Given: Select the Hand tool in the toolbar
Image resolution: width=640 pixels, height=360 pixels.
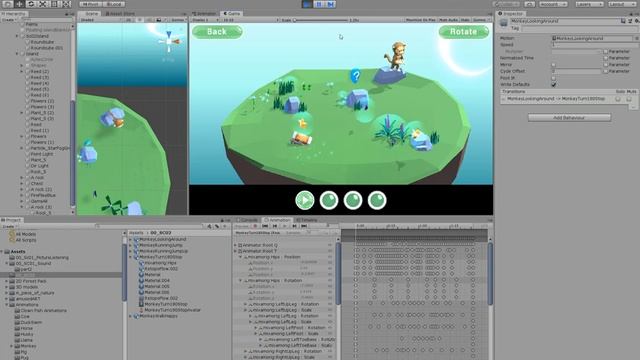Looking at the screenshot, I should 8,4.
